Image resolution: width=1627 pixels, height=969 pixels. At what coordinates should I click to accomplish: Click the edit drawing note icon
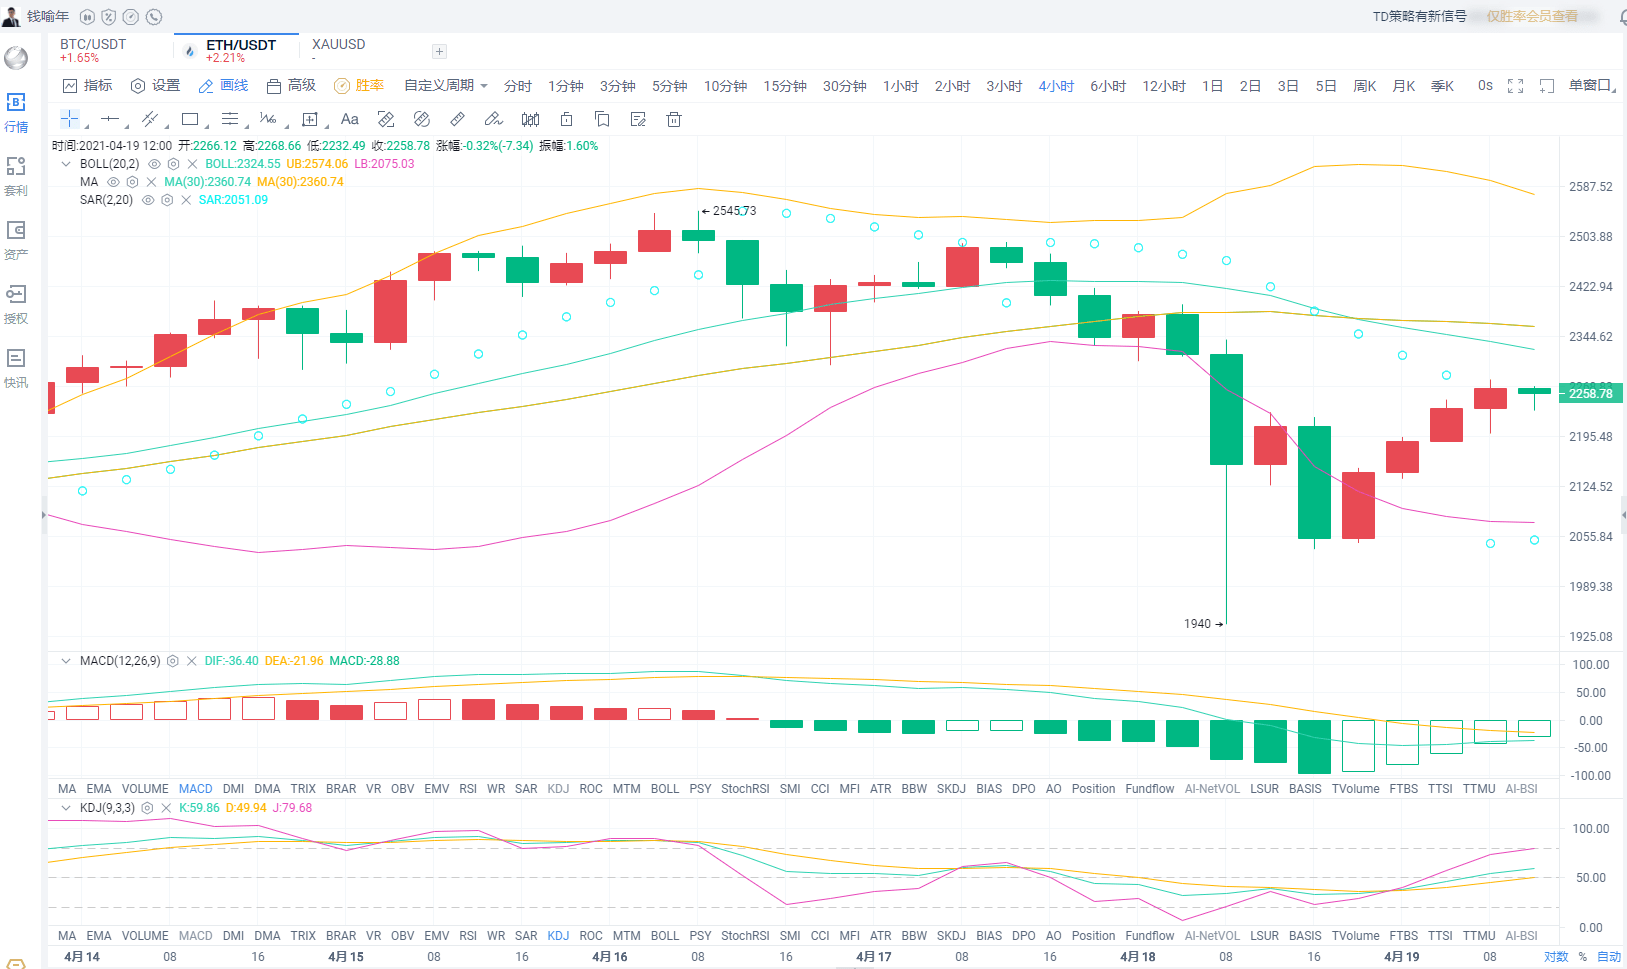click(x=638, y=119)
